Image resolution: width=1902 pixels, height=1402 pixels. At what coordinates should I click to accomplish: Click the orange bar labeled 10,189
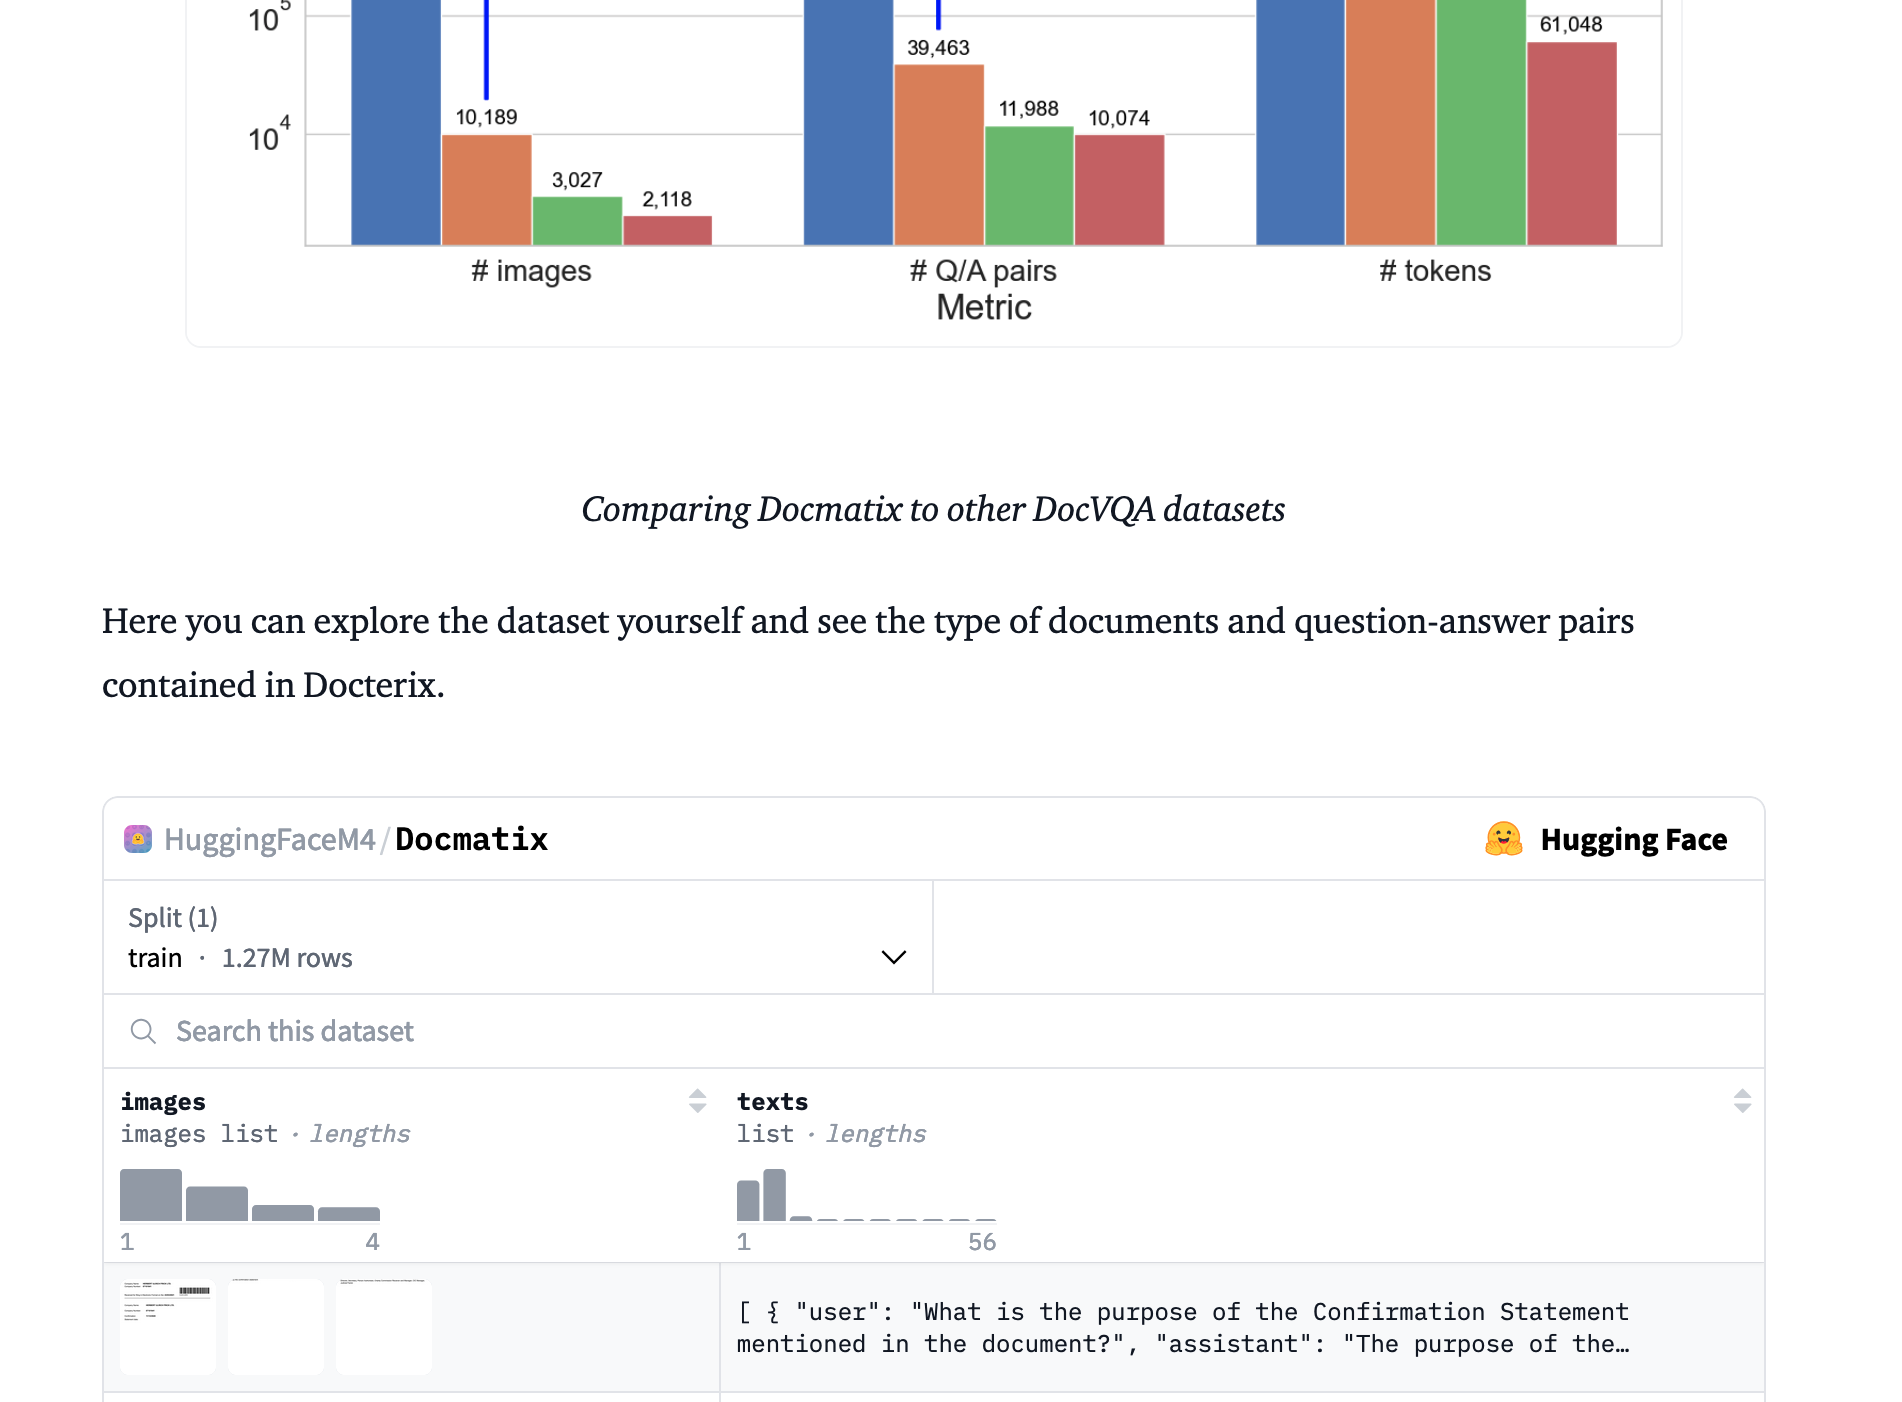click(486, 189)
